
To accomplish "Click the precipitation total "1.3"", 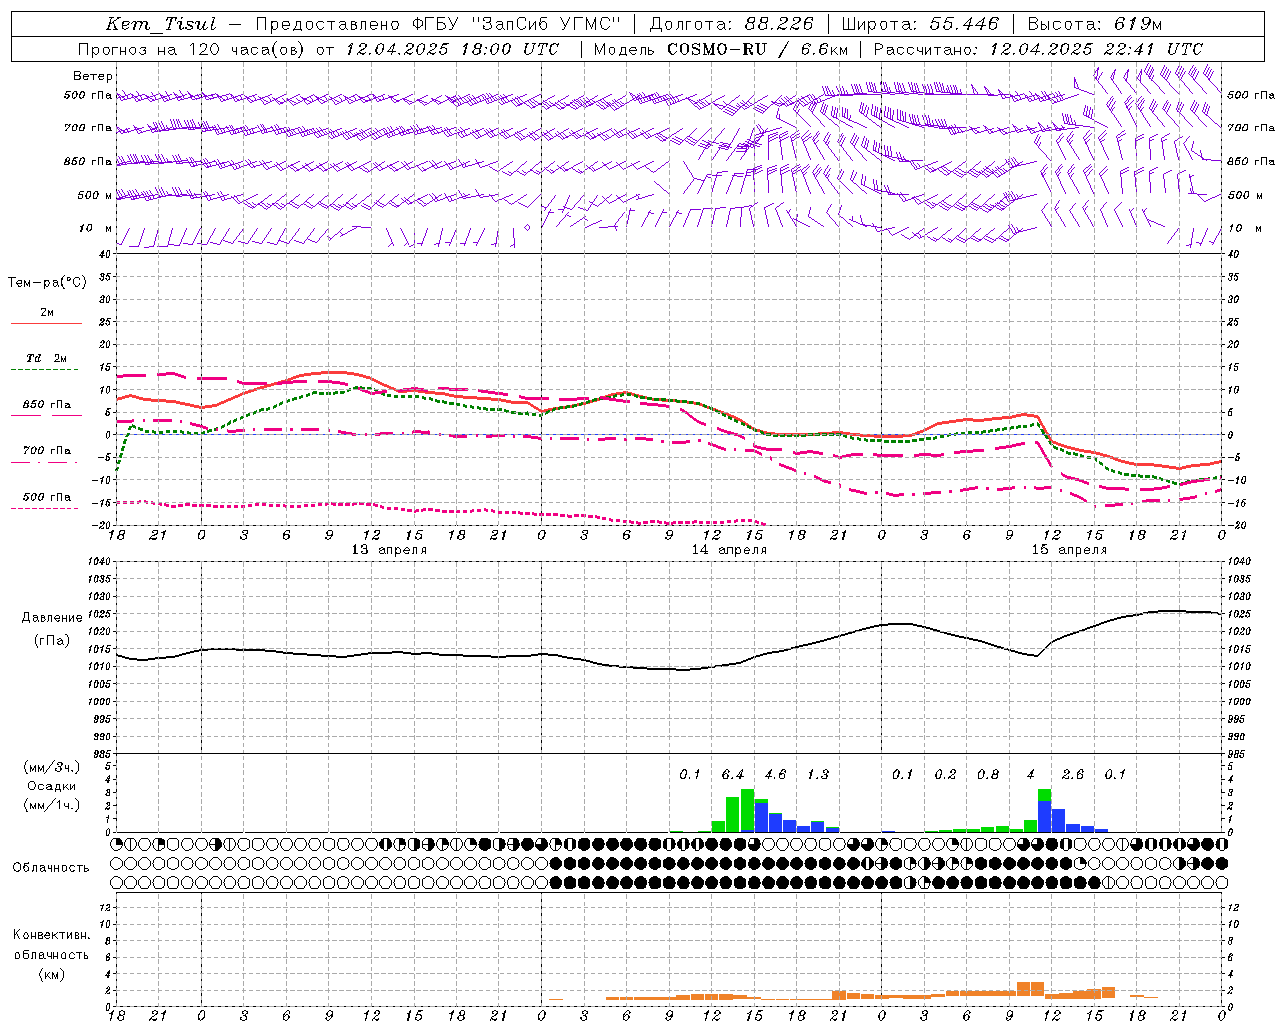I will 818,774.
